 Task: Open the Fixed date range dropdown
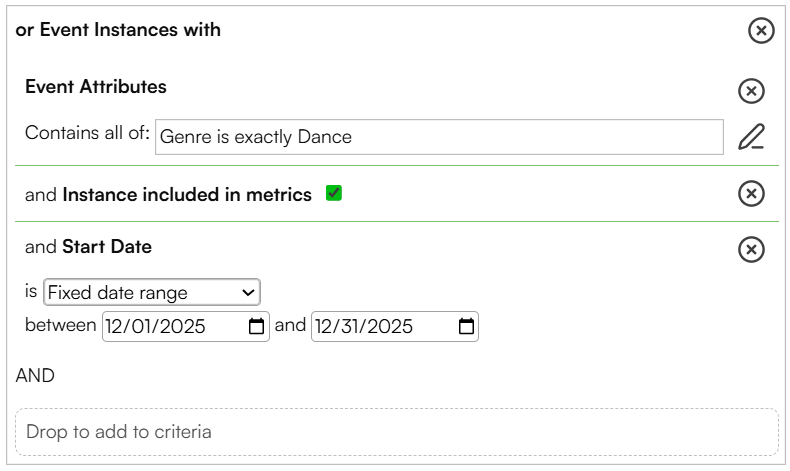(x=152, y=292)
